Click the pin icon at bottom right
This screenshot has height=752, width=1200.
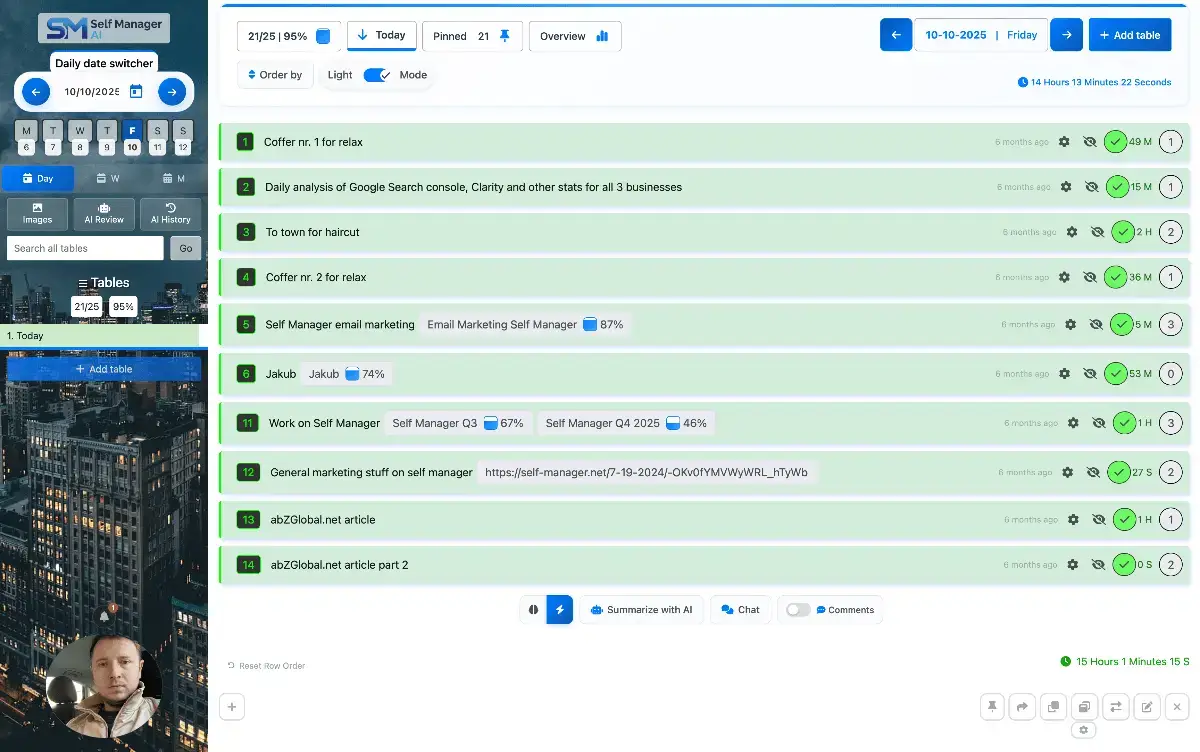point(991,707)
